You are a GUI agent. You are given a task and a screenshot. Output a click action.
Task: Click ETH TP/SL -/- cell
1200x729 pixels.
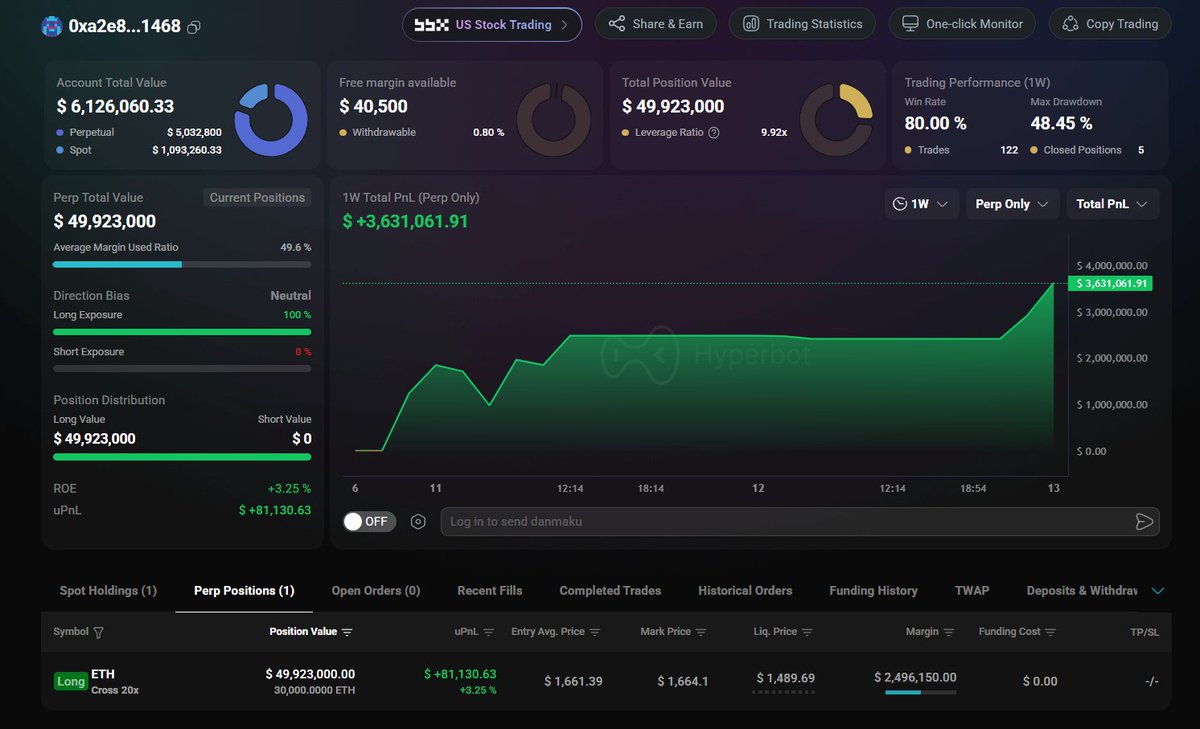click(1152, 681)
